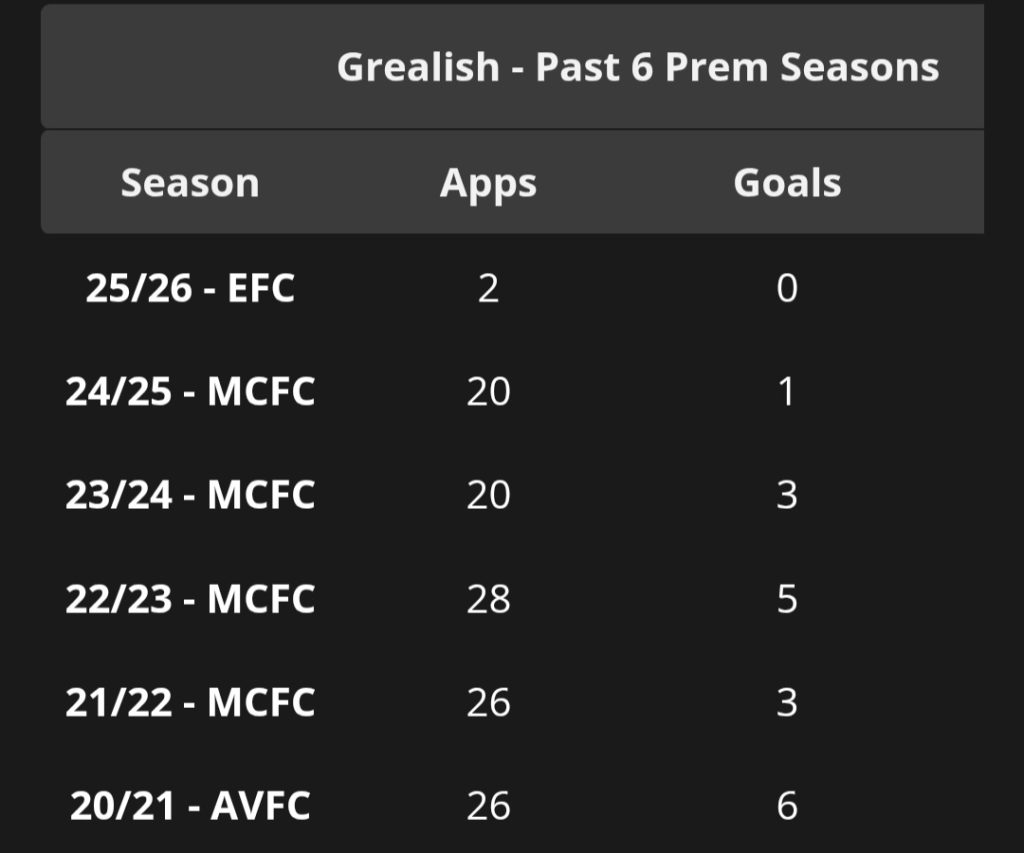Click the 22/23 goals value 5
Viewport: 1024px width, 853px height.
pos(787,599)
